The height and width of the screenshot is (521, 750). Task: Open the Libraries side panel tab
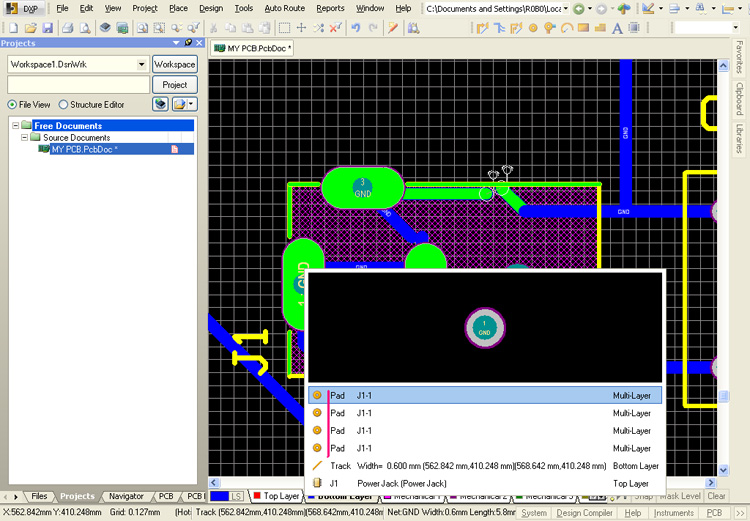(x=739, y=139)
